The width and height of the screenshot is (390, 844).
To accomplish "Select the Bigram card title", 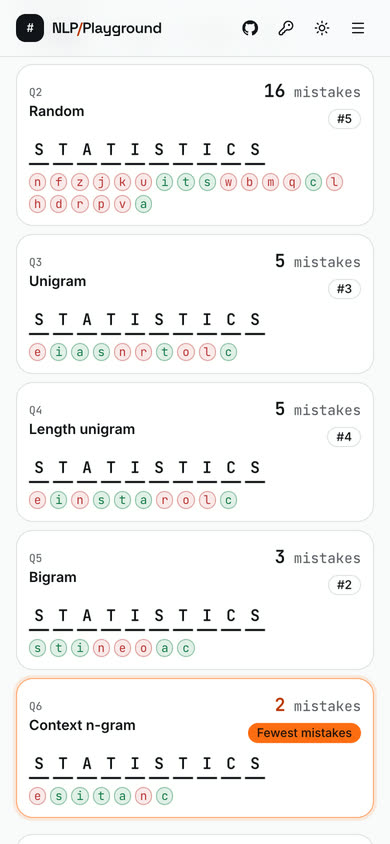I will 53,578.
